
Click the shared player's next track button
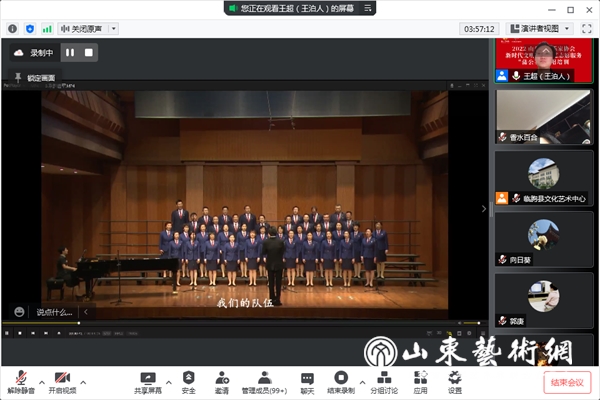tap(46, 333)
